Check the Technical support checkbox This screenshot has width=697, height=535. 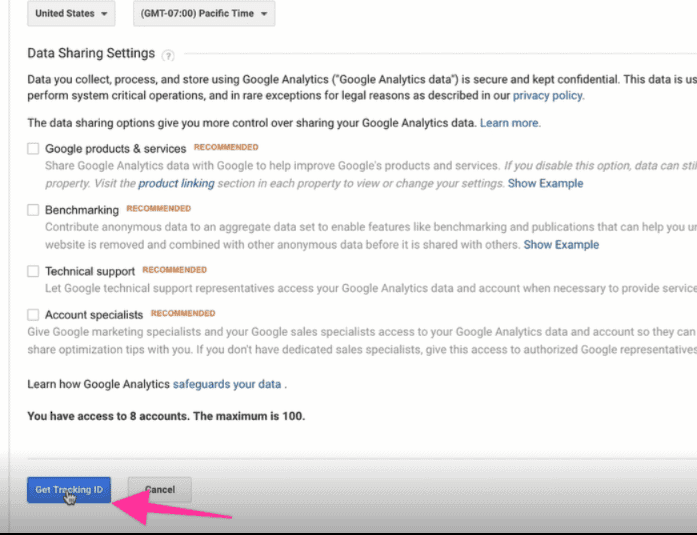pos(33,271)
